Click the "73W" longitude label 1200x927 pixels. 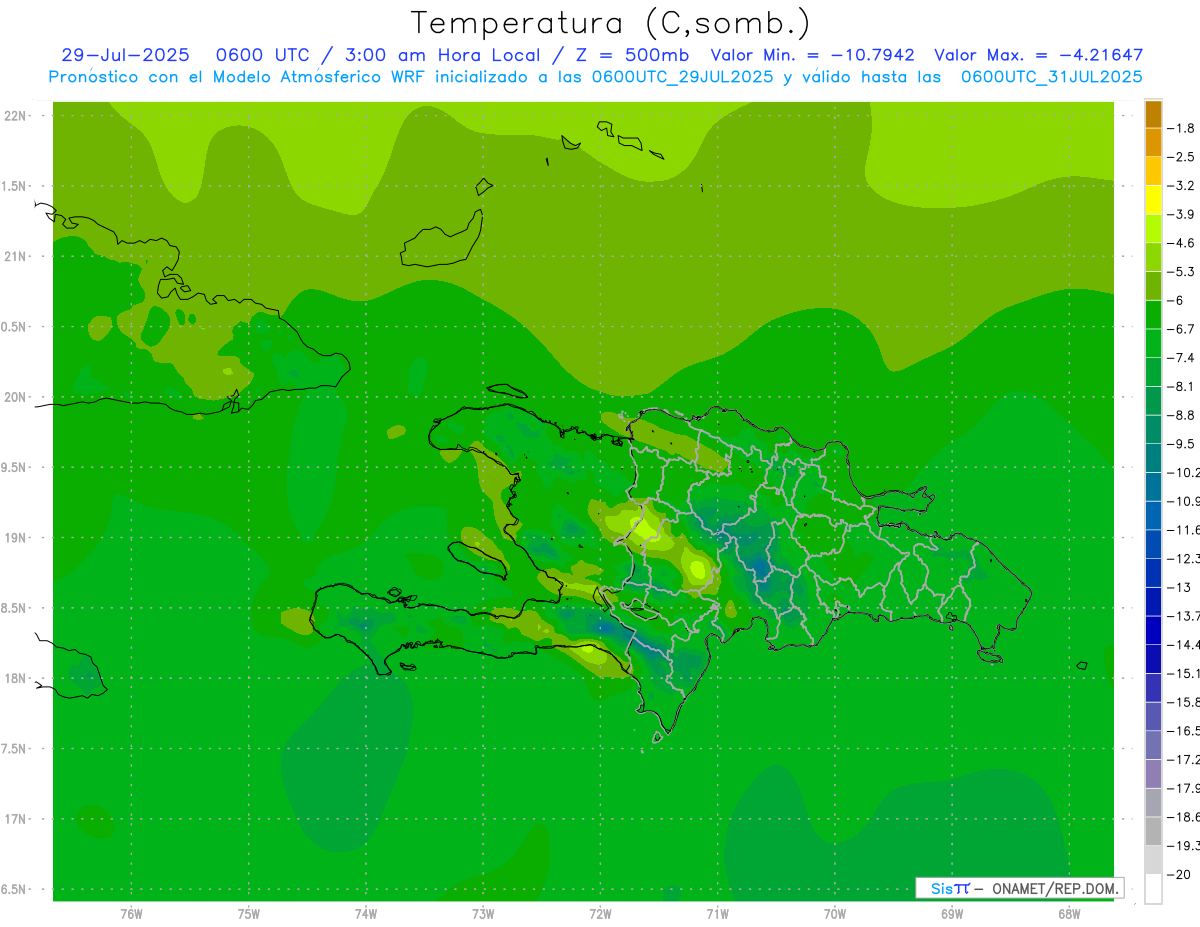click(483, 914)
